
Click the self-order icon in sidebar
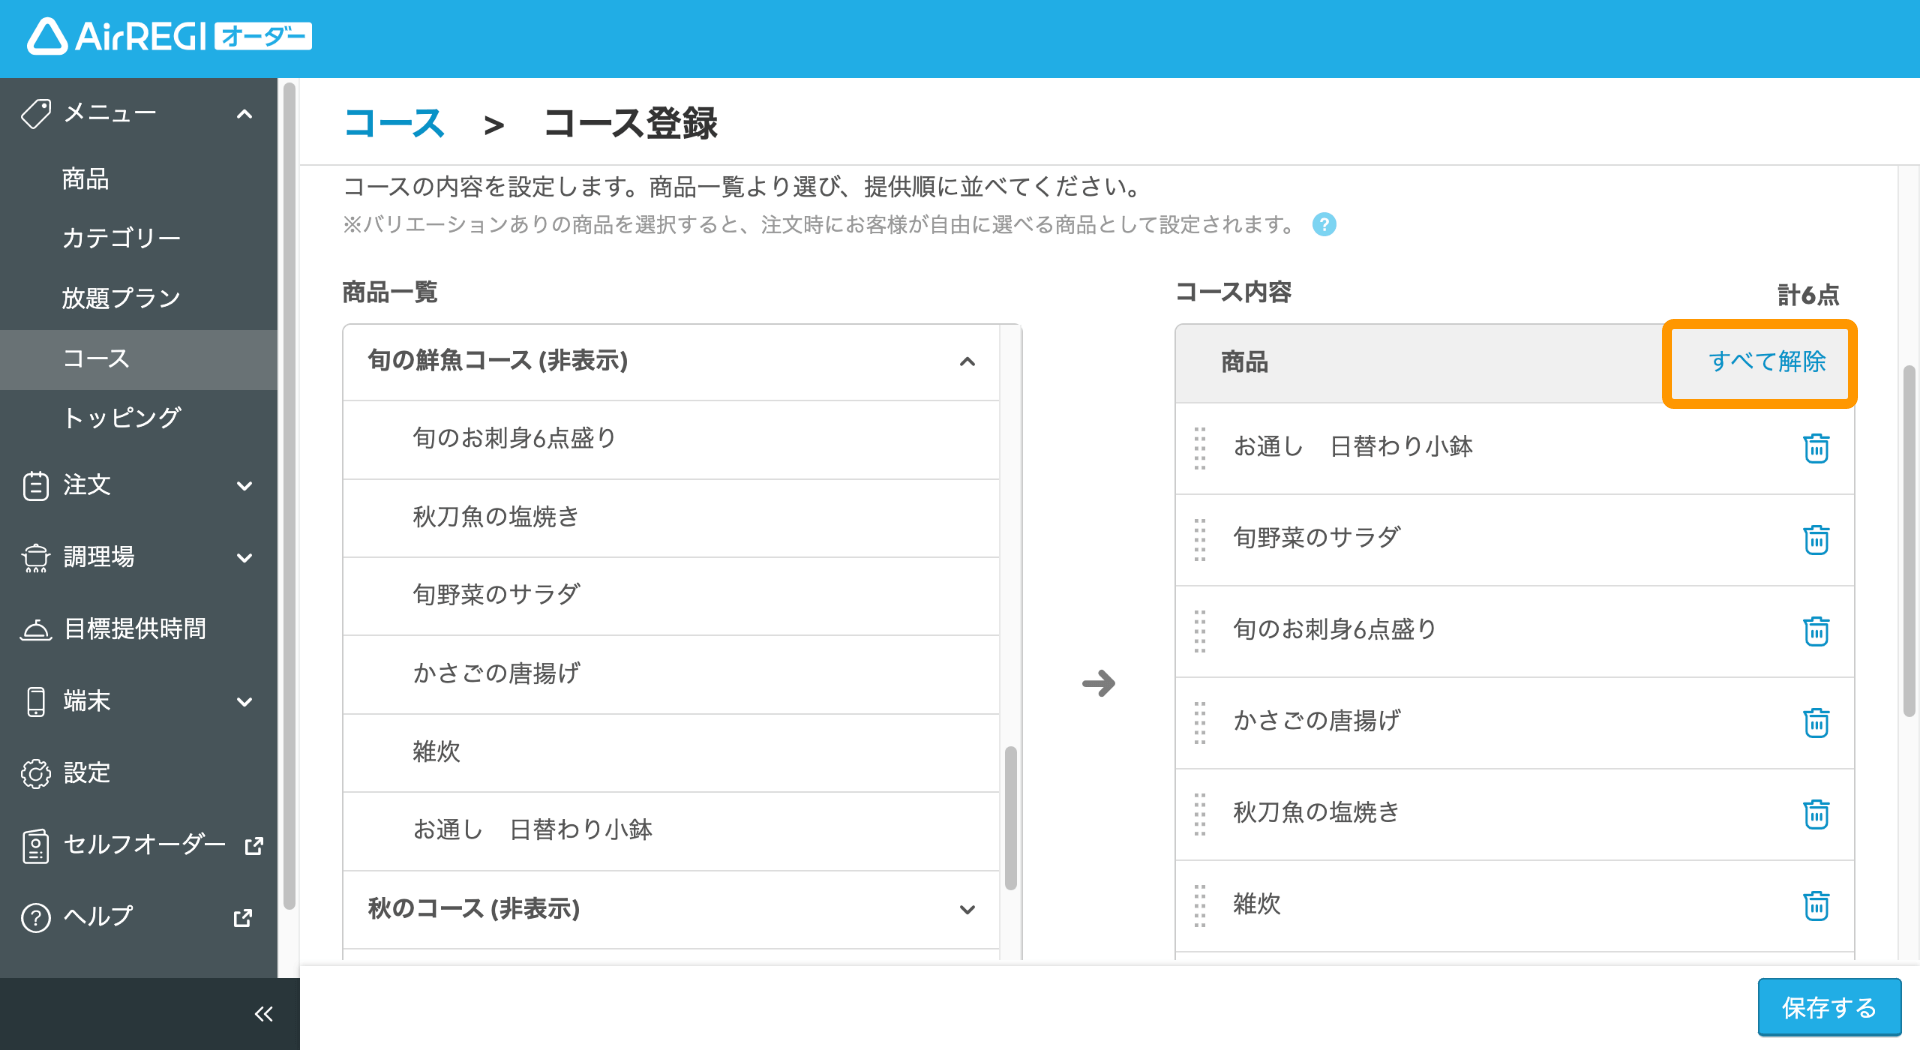click(x=36, y=846)
